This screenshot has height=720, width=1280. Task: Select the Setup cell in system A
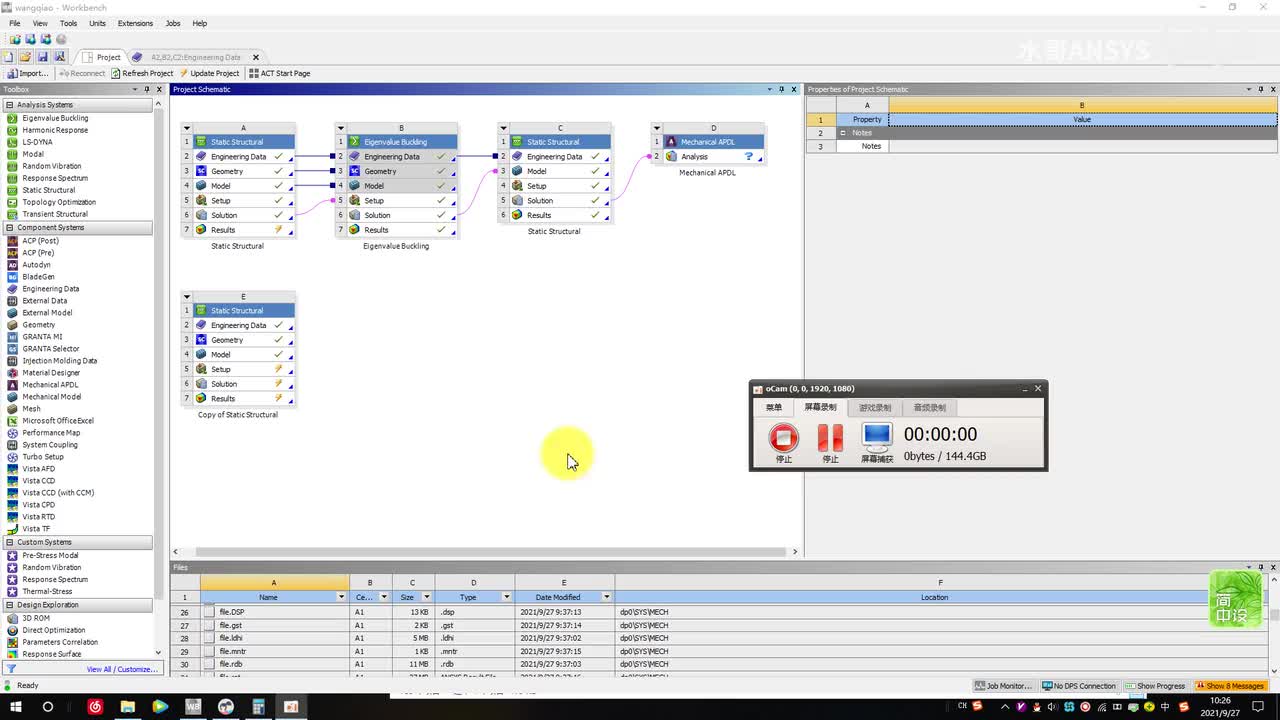pyautogui.click(x=243, y=201)
